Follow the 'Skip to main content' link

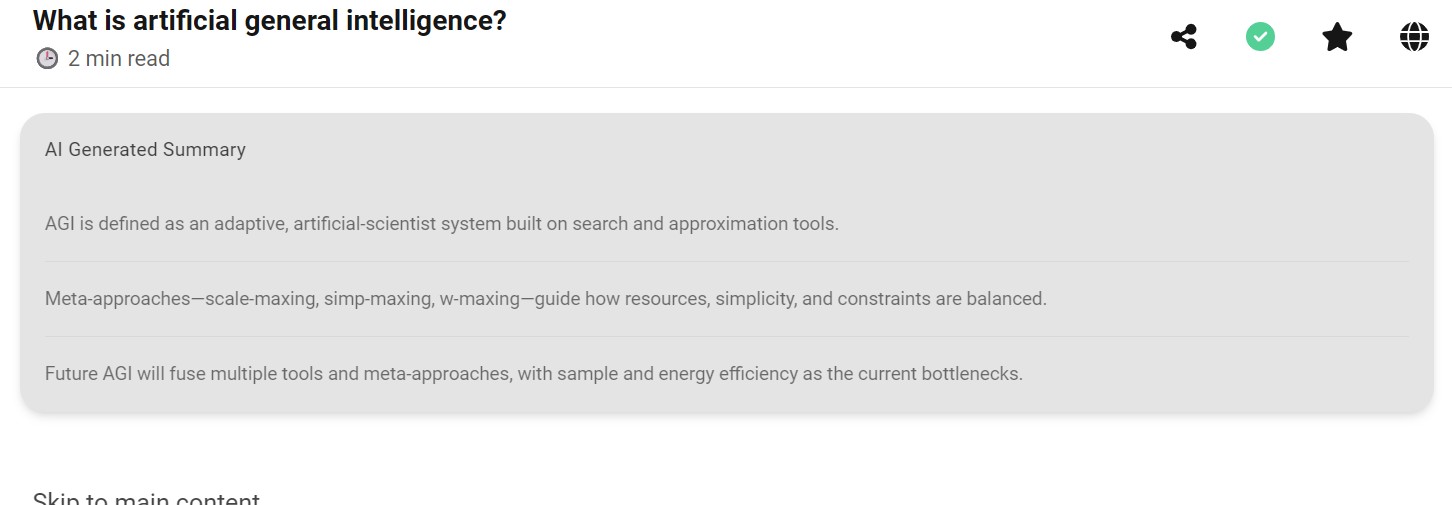(x=146, y=498)
